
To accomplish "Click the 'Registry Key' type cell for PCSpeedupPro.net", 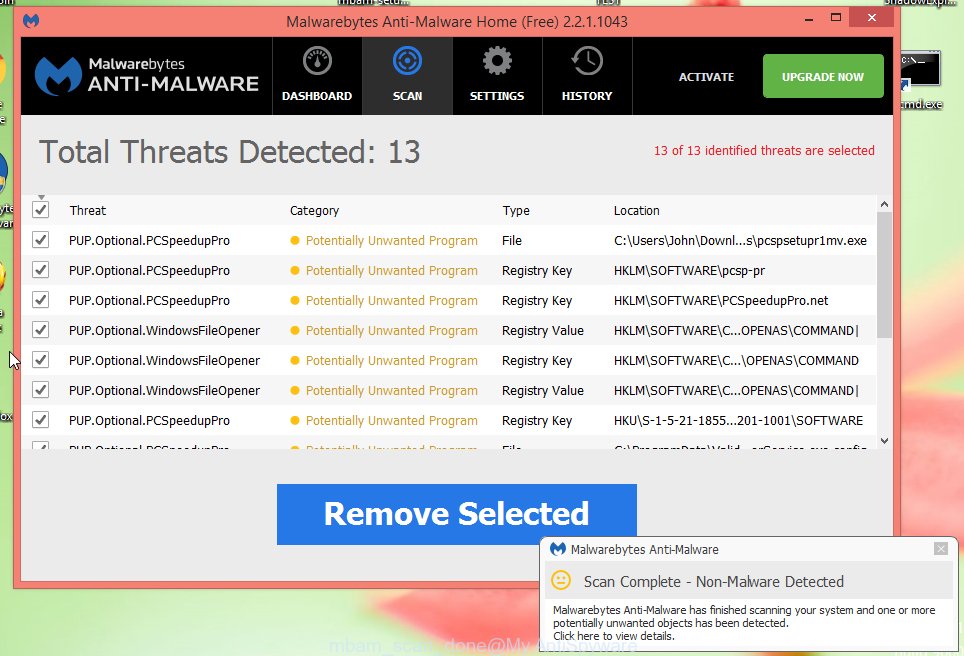I will click(537, 301).
